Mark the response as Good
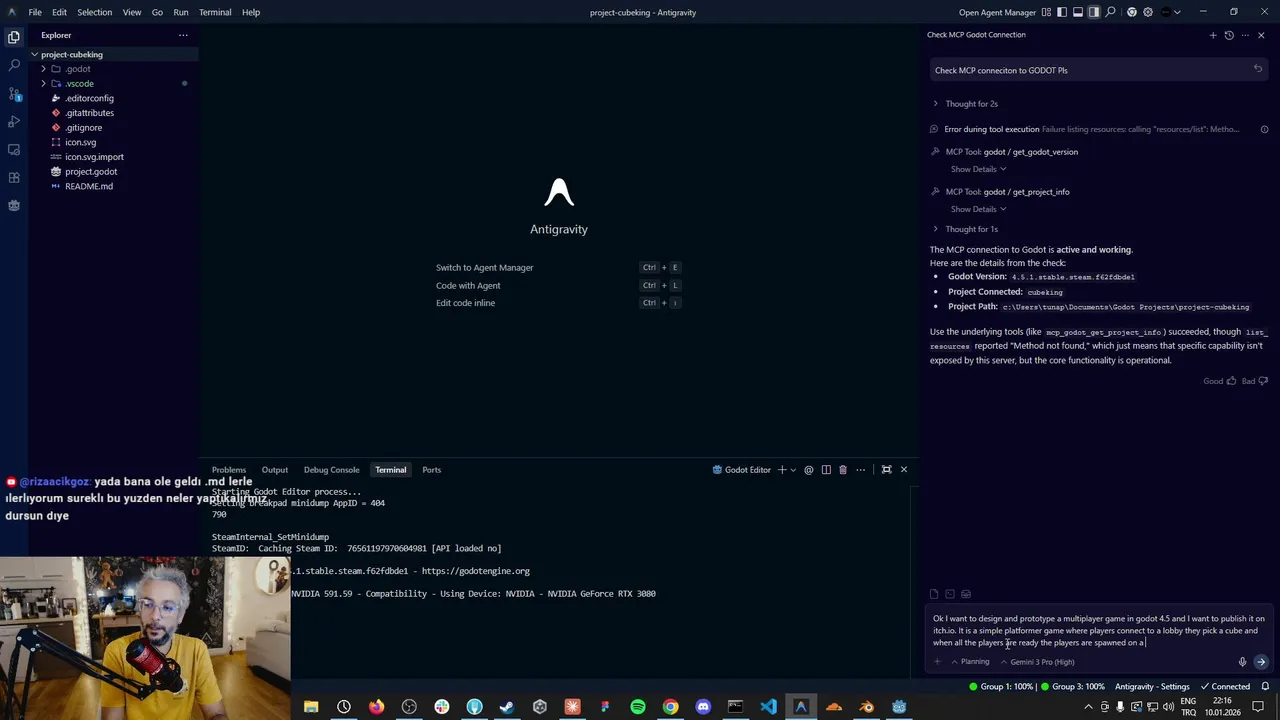The width and height of the screenshot is (1280, 720). pyautogui.click(x=1220, y=381)
